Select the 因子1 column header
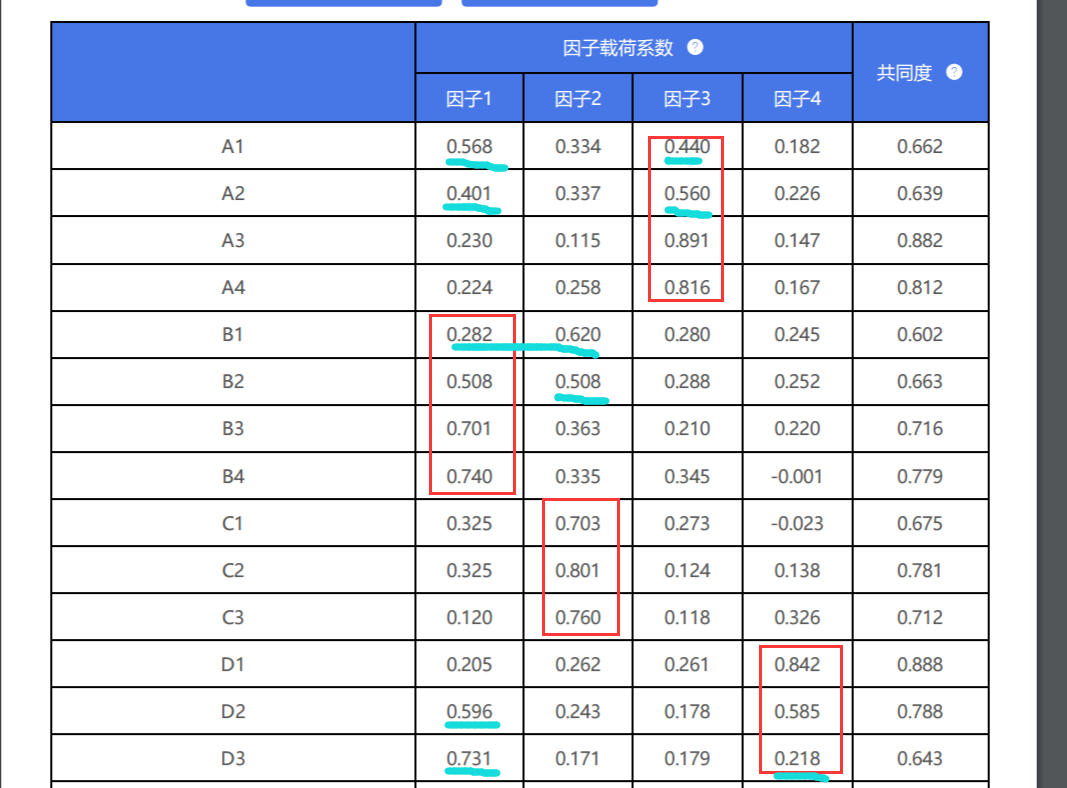Viewport: 1067px width, 788px height. [469, 99]
